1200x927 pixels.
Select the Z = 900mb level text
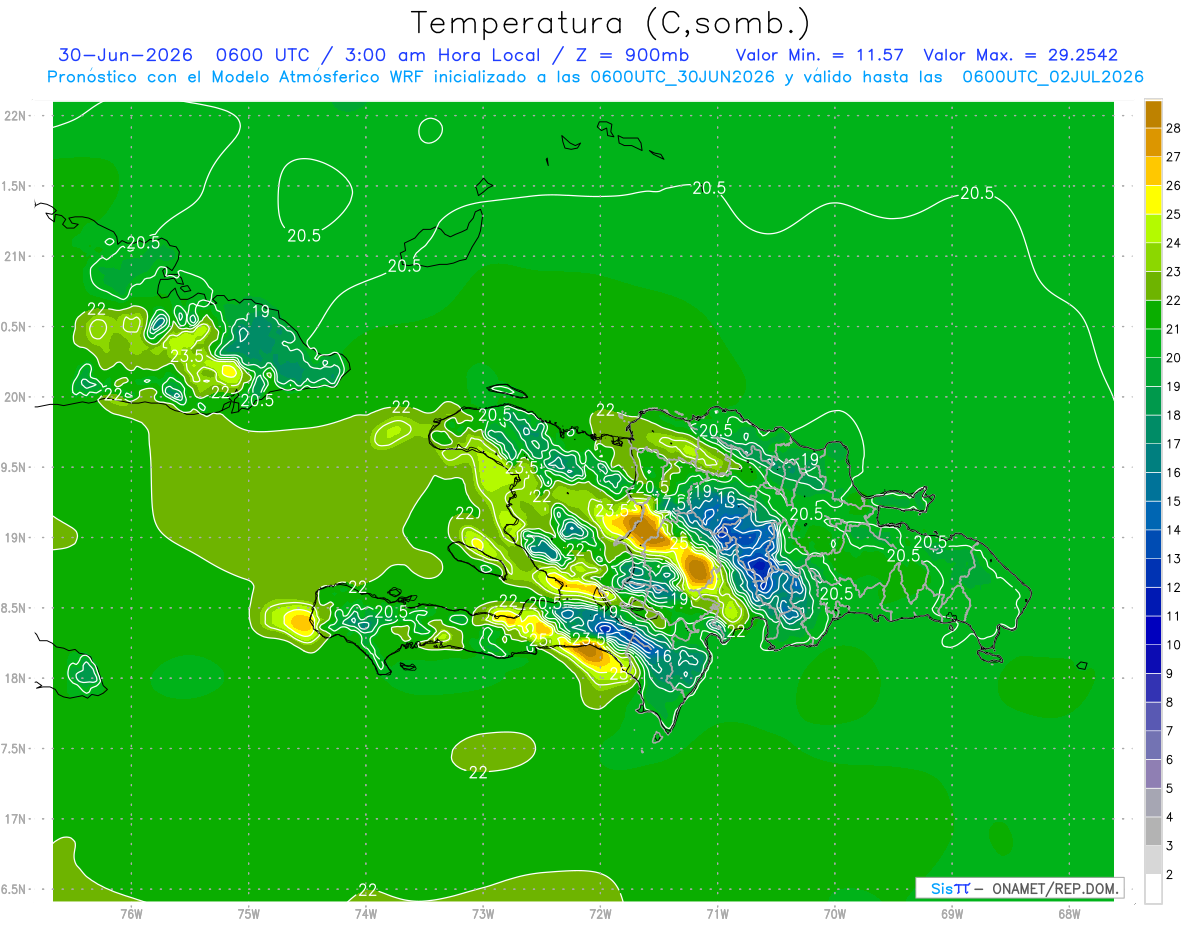[629, 55]
